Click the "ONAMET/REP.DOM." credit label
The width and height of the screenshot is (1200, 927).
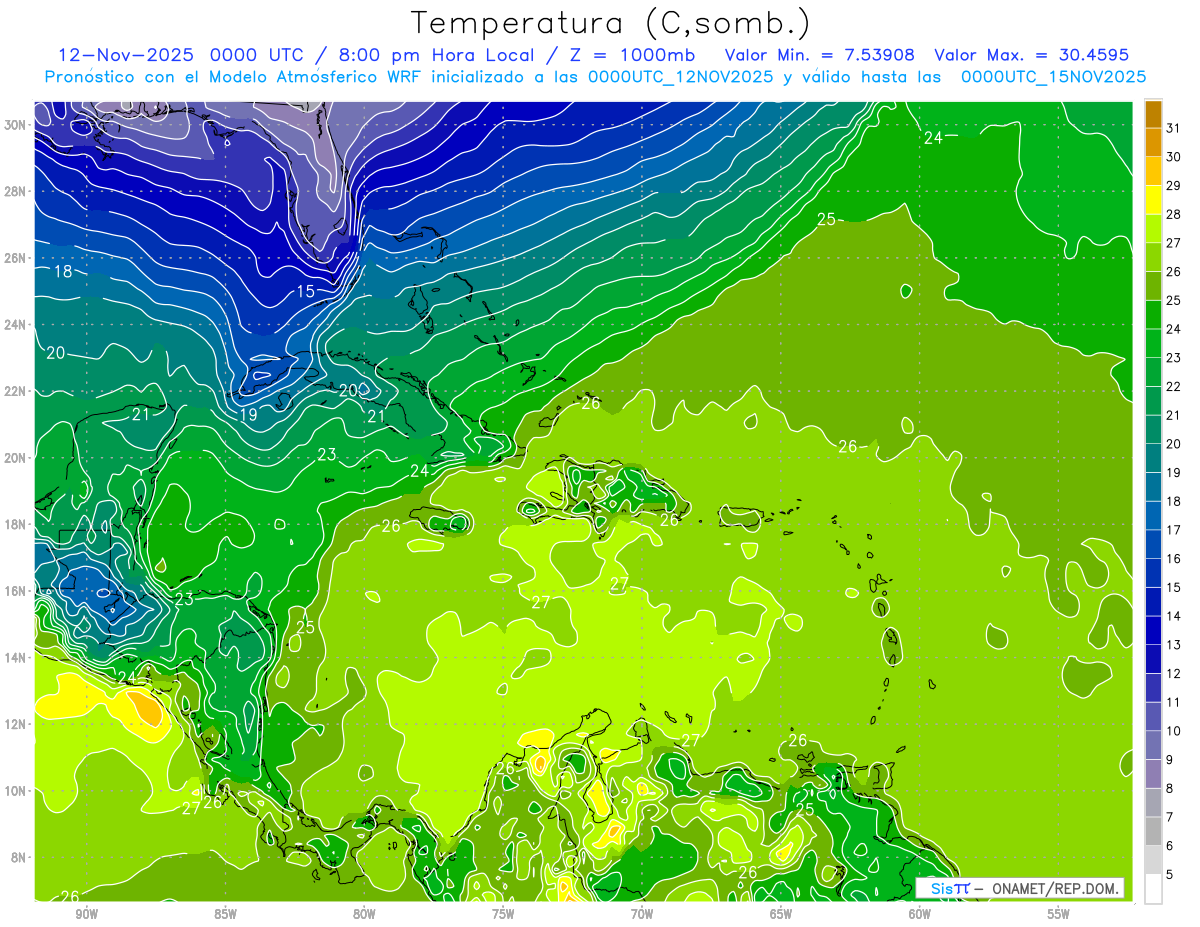click(1057, 888)
